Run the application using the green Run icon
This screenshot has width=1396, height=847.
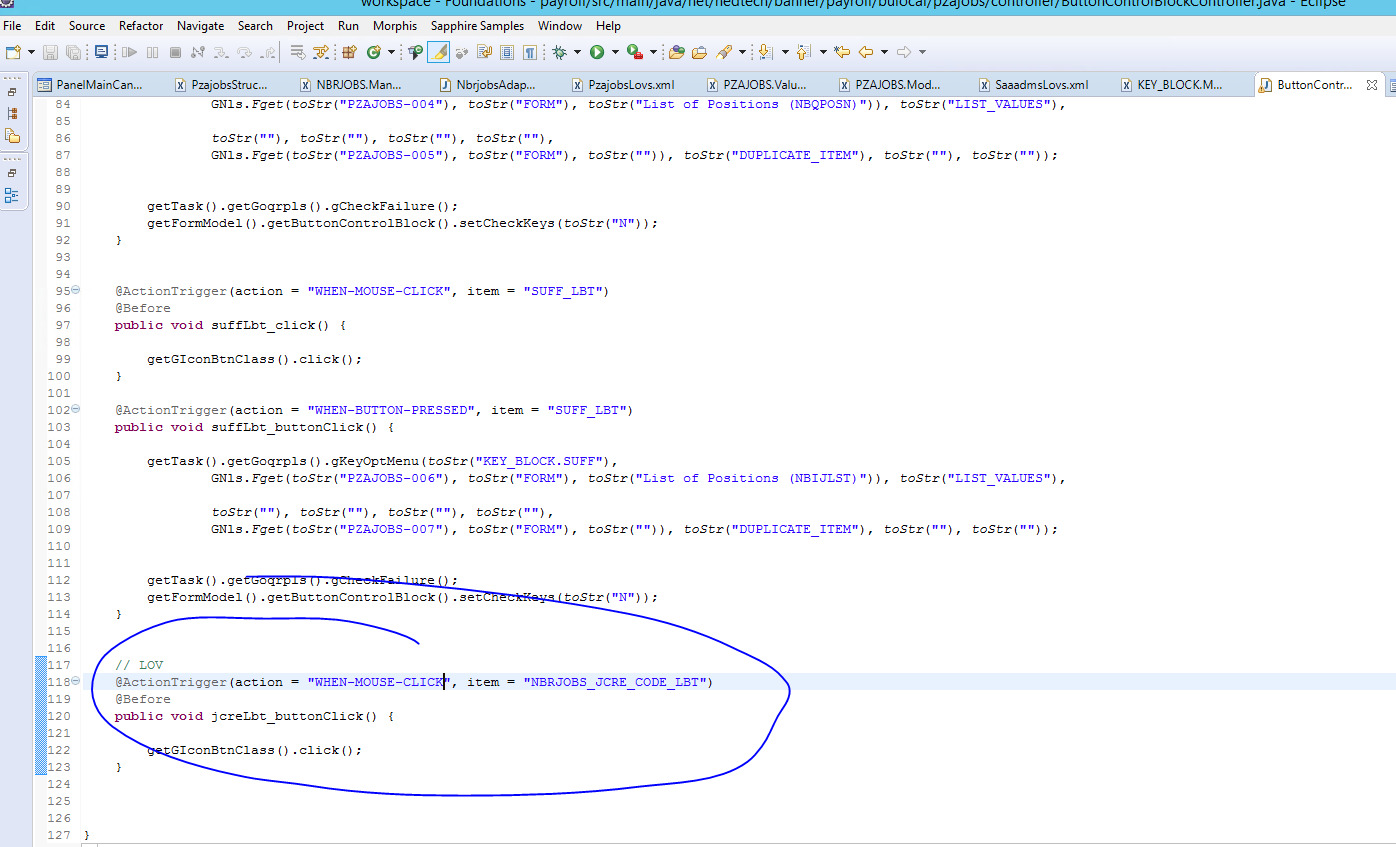coord(597,50)
